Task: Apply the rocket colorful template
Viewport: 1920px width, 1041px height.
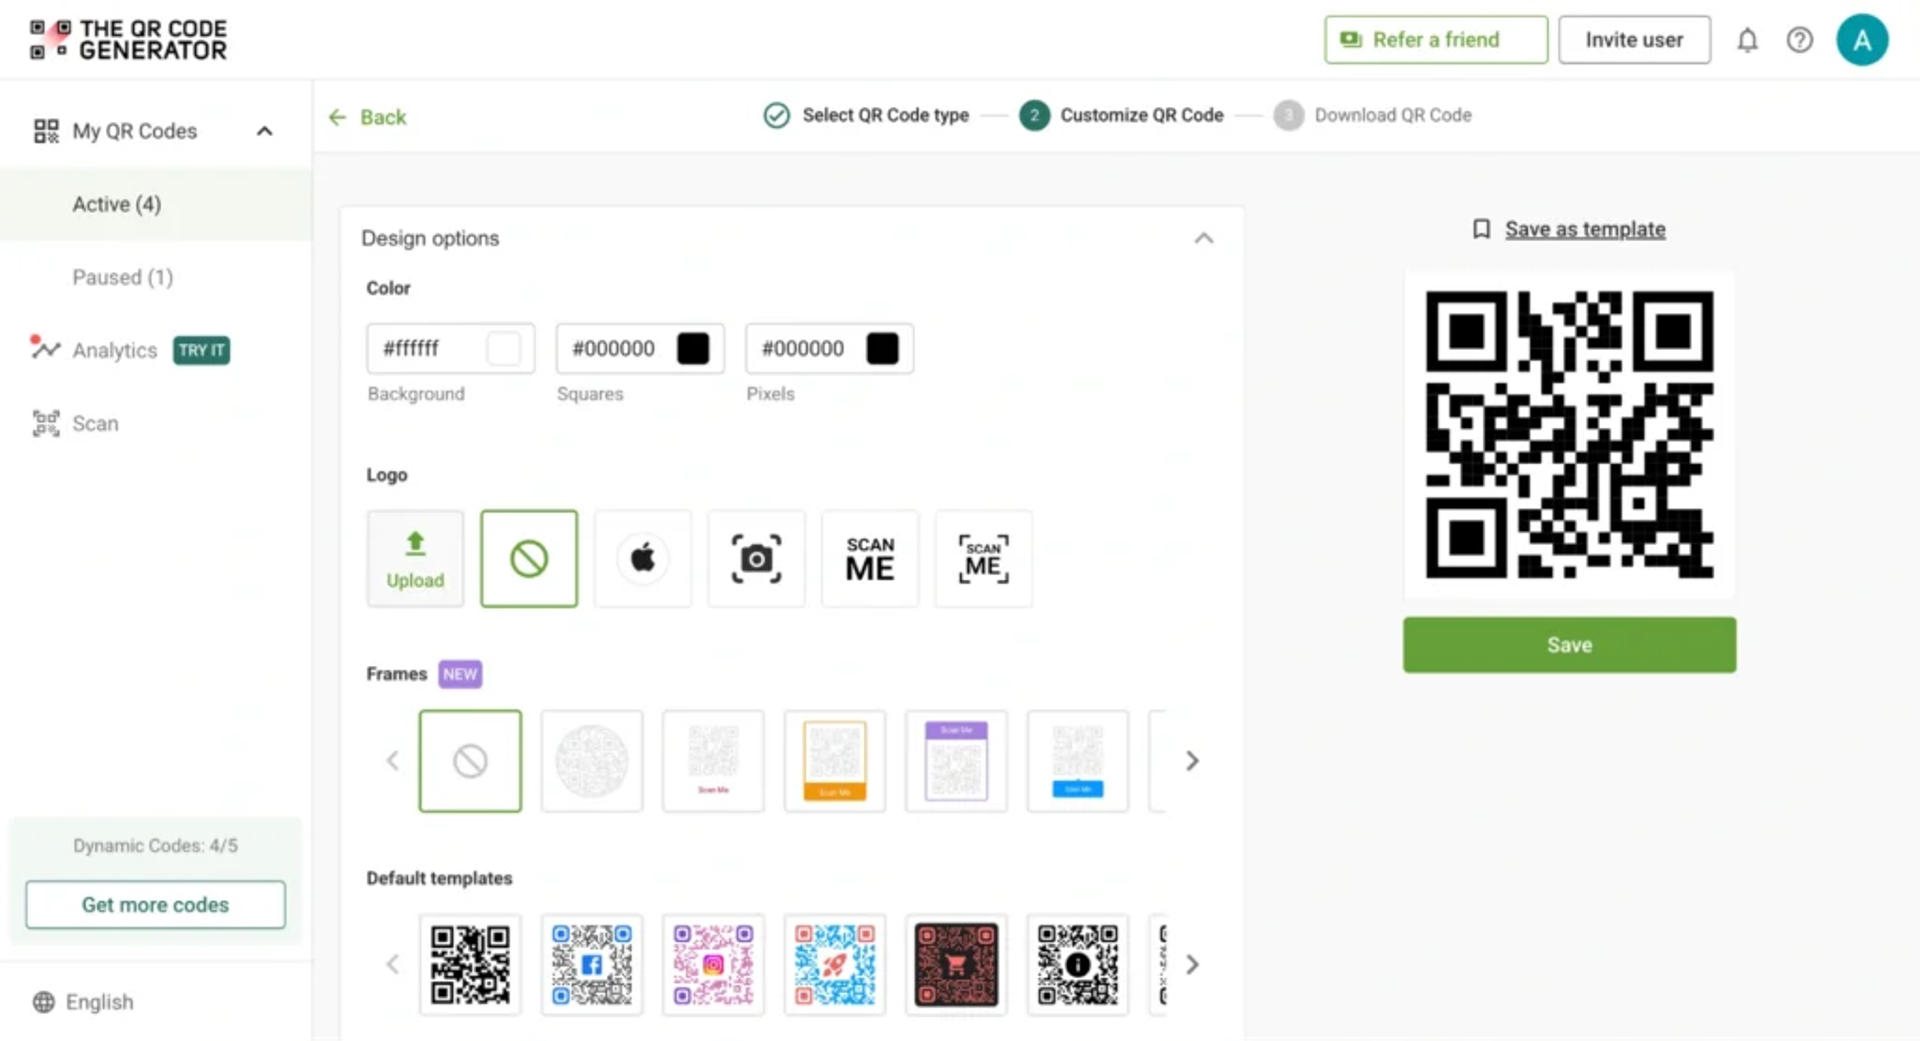Action: 835,965
